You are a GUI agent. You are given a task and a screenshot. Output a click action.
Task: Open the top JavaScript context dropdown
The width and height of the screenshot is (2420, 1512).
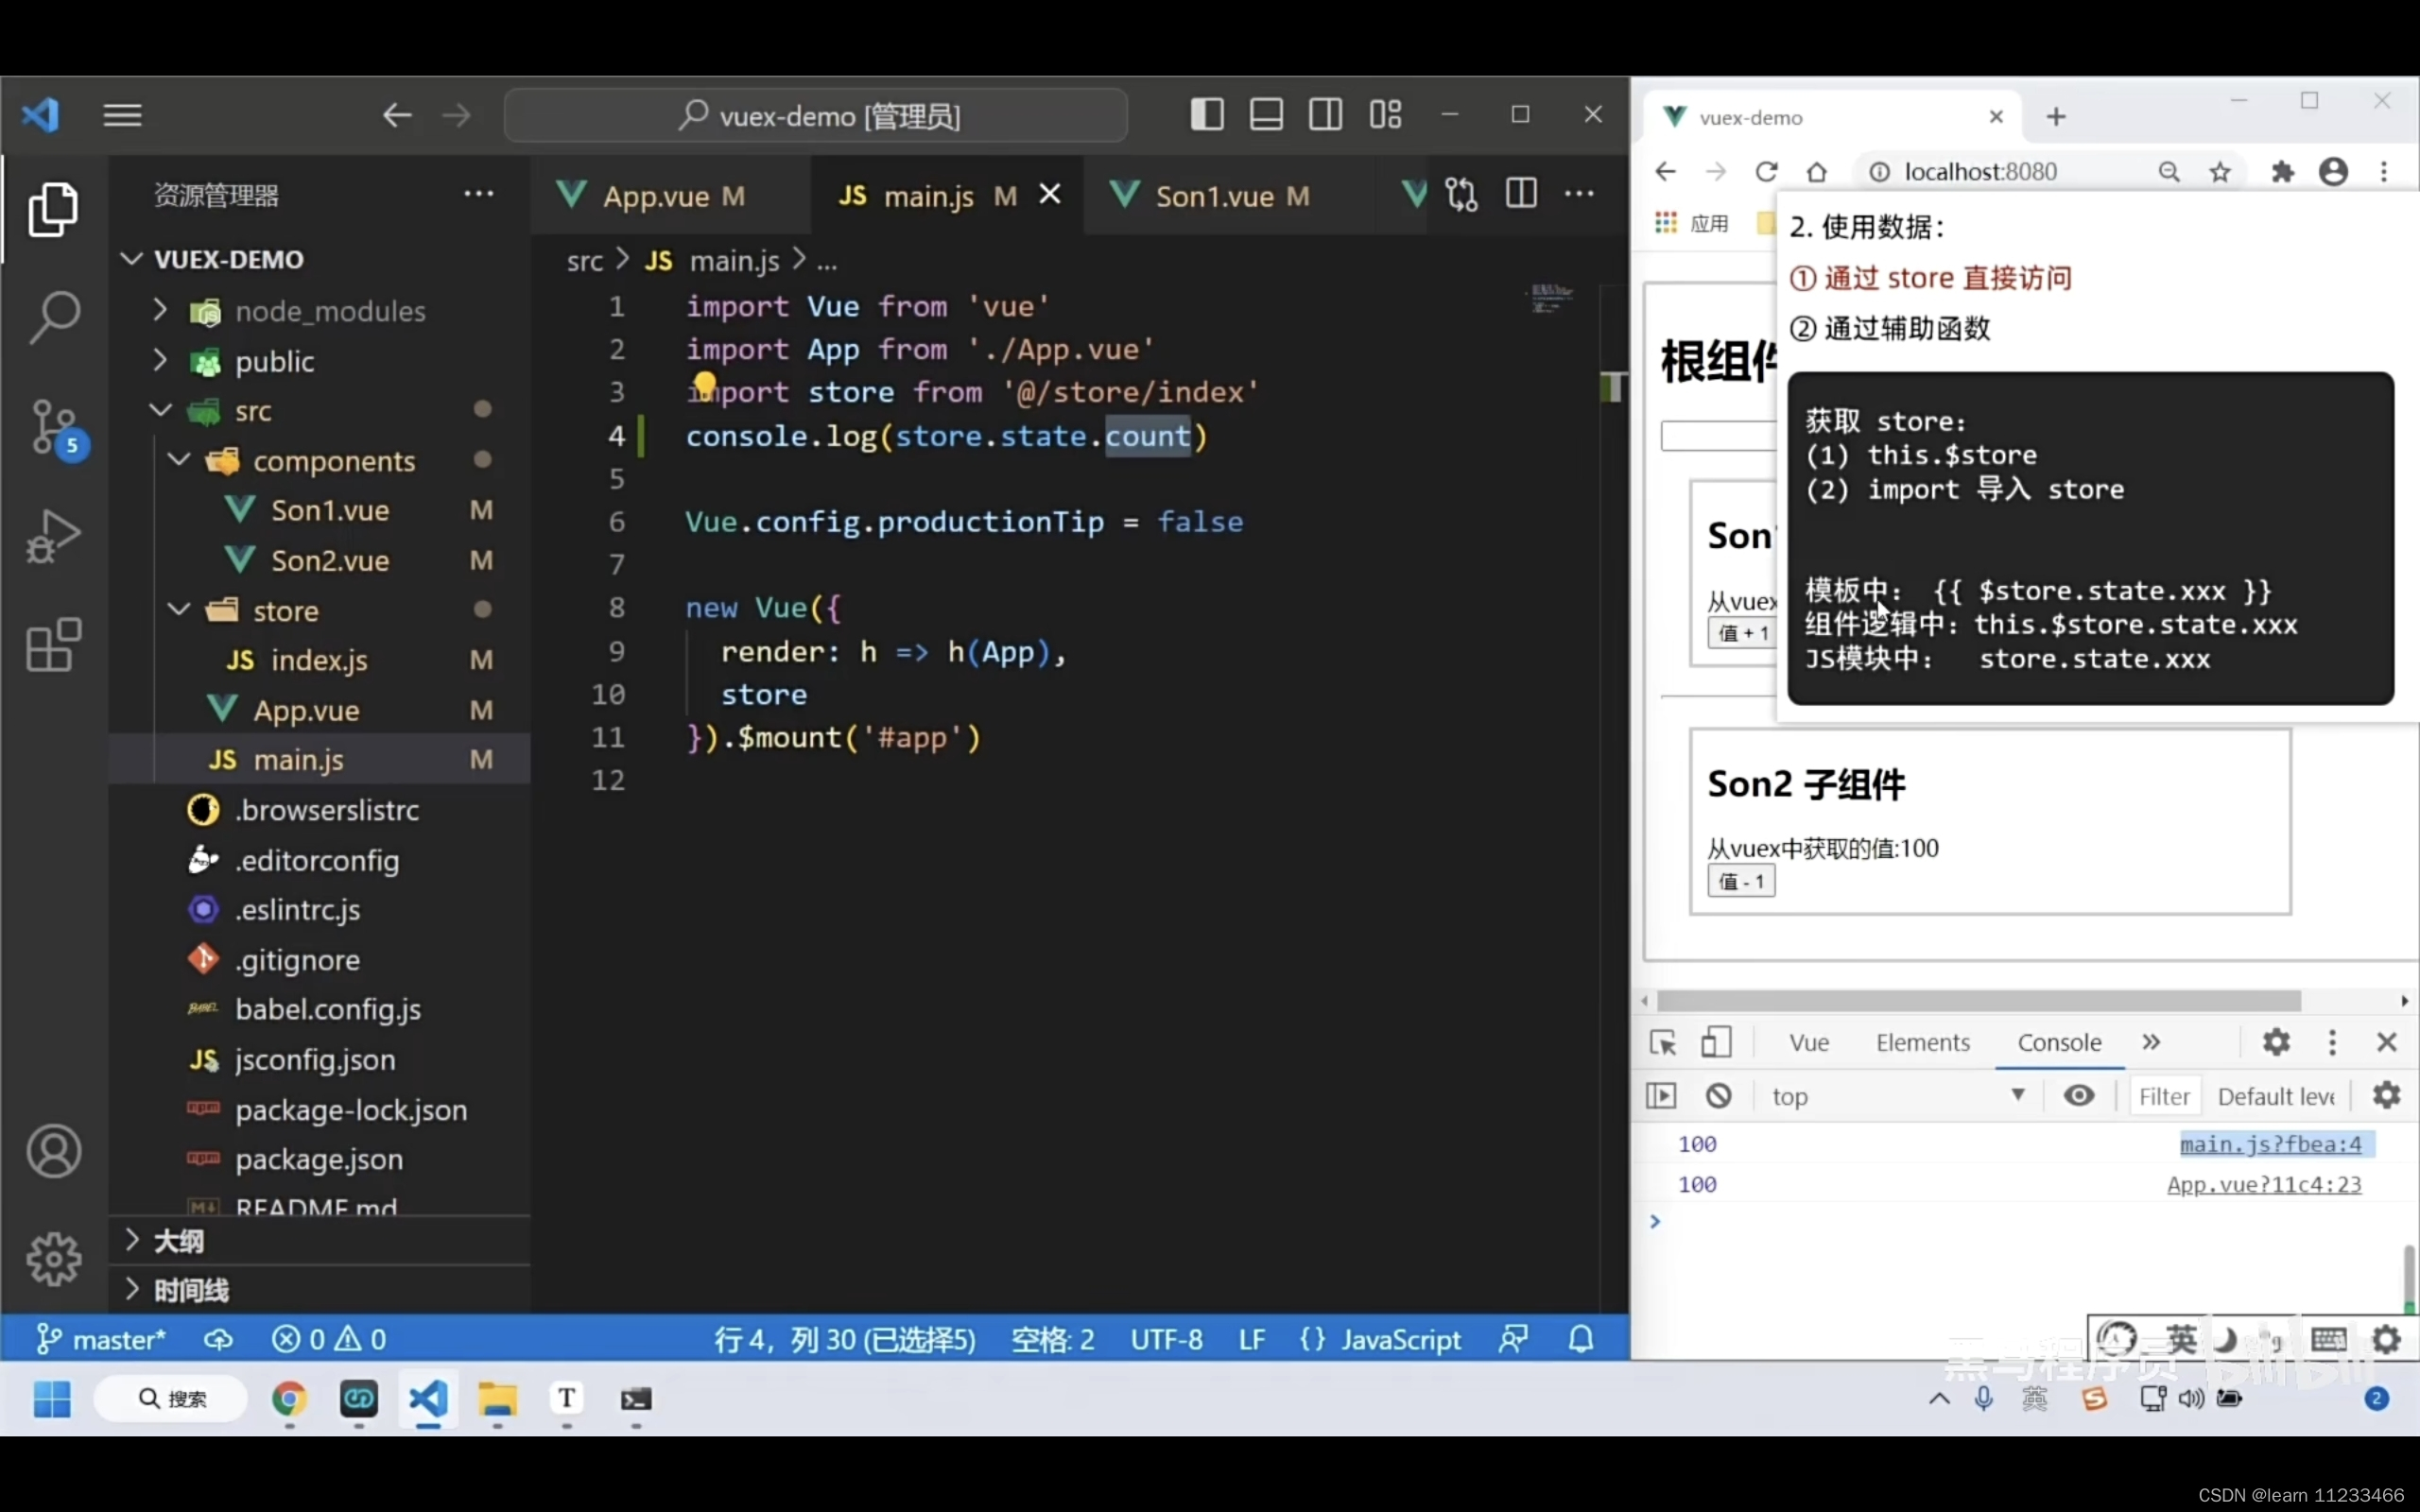(x=1896, y=1096)
